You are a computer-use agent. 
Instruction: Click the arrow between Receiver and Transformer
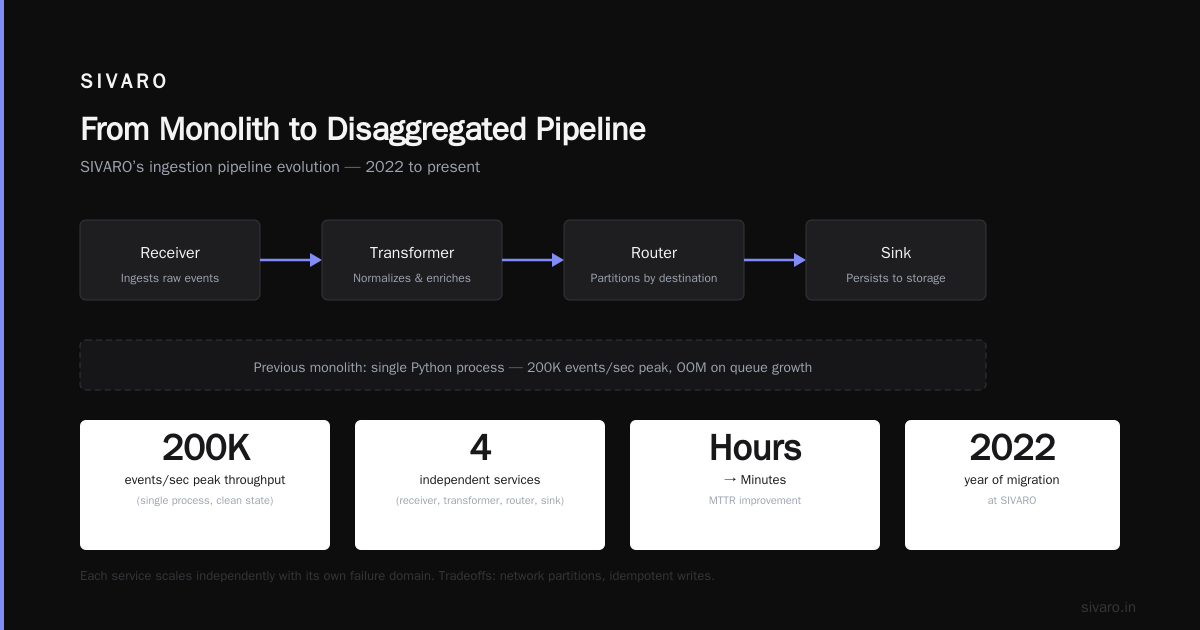point(291,260)
